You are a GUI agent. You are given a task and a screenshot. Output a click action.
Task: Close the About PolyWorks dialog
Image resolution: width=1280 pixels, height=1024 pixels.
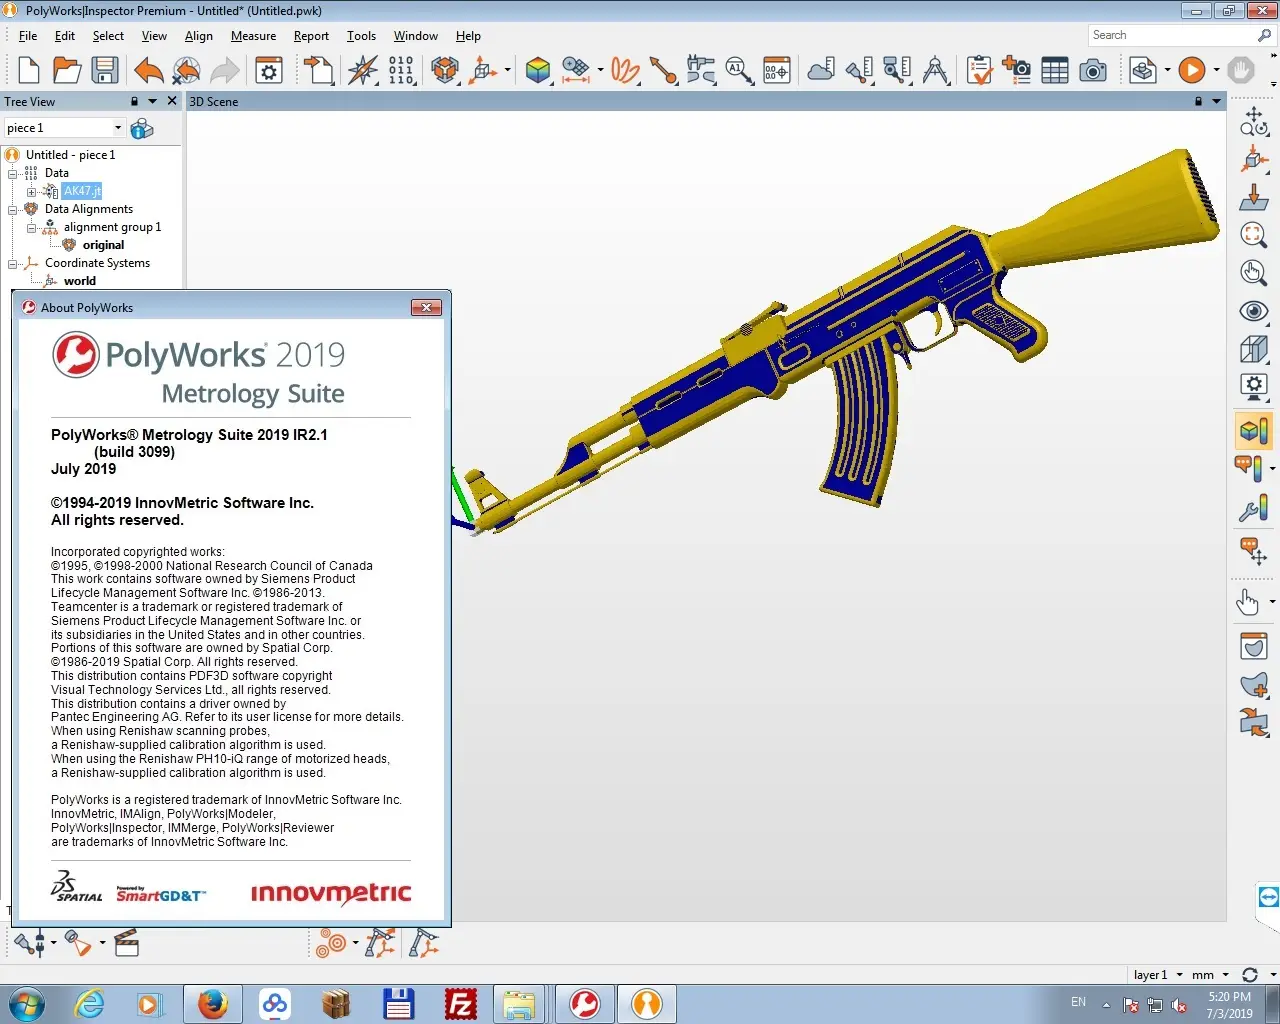pos(426,307)
